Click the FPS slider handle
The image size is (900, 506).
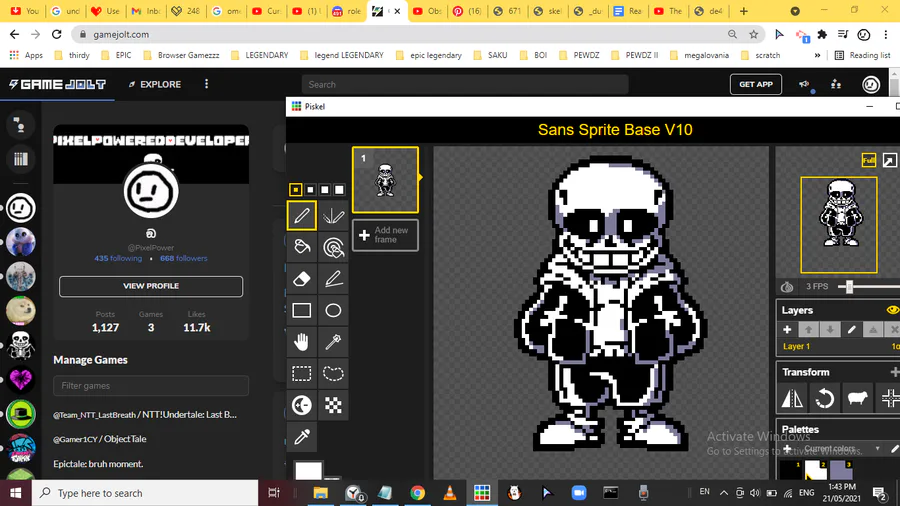pyautogui.click(x=849, y=286)
